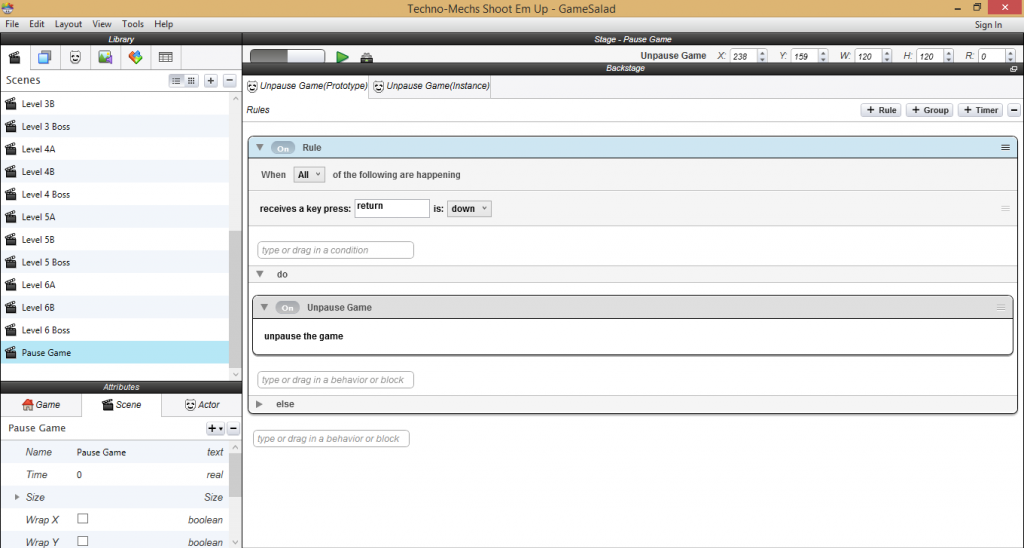Play the game preview
Viewport: 1024px width, 548px height.
[x=342, y=57]
